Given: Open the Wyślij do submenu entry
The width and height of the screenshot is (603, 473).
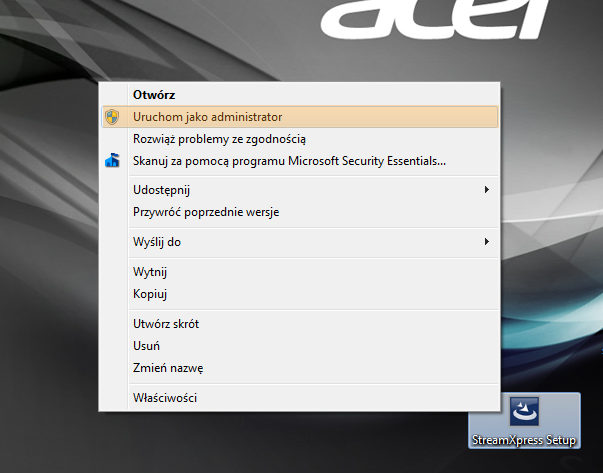Looking at the screenshot, I should [300, 242].
